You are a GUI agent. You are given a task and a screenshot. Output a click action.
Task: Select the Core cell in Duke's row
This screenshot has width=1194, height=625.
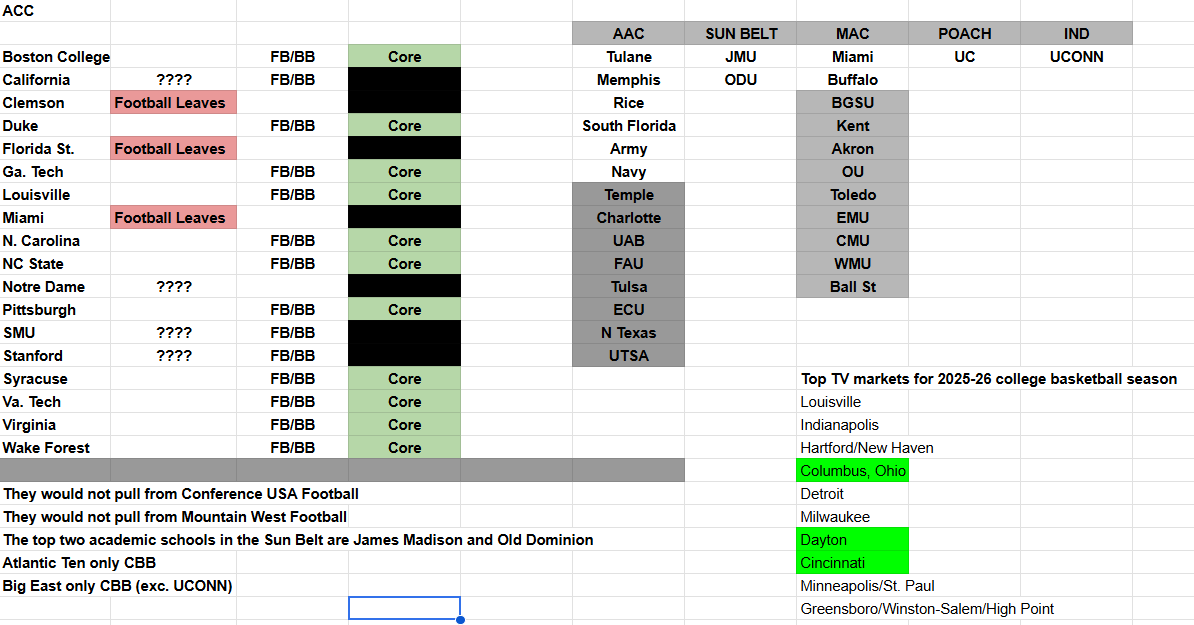(404, 126)
